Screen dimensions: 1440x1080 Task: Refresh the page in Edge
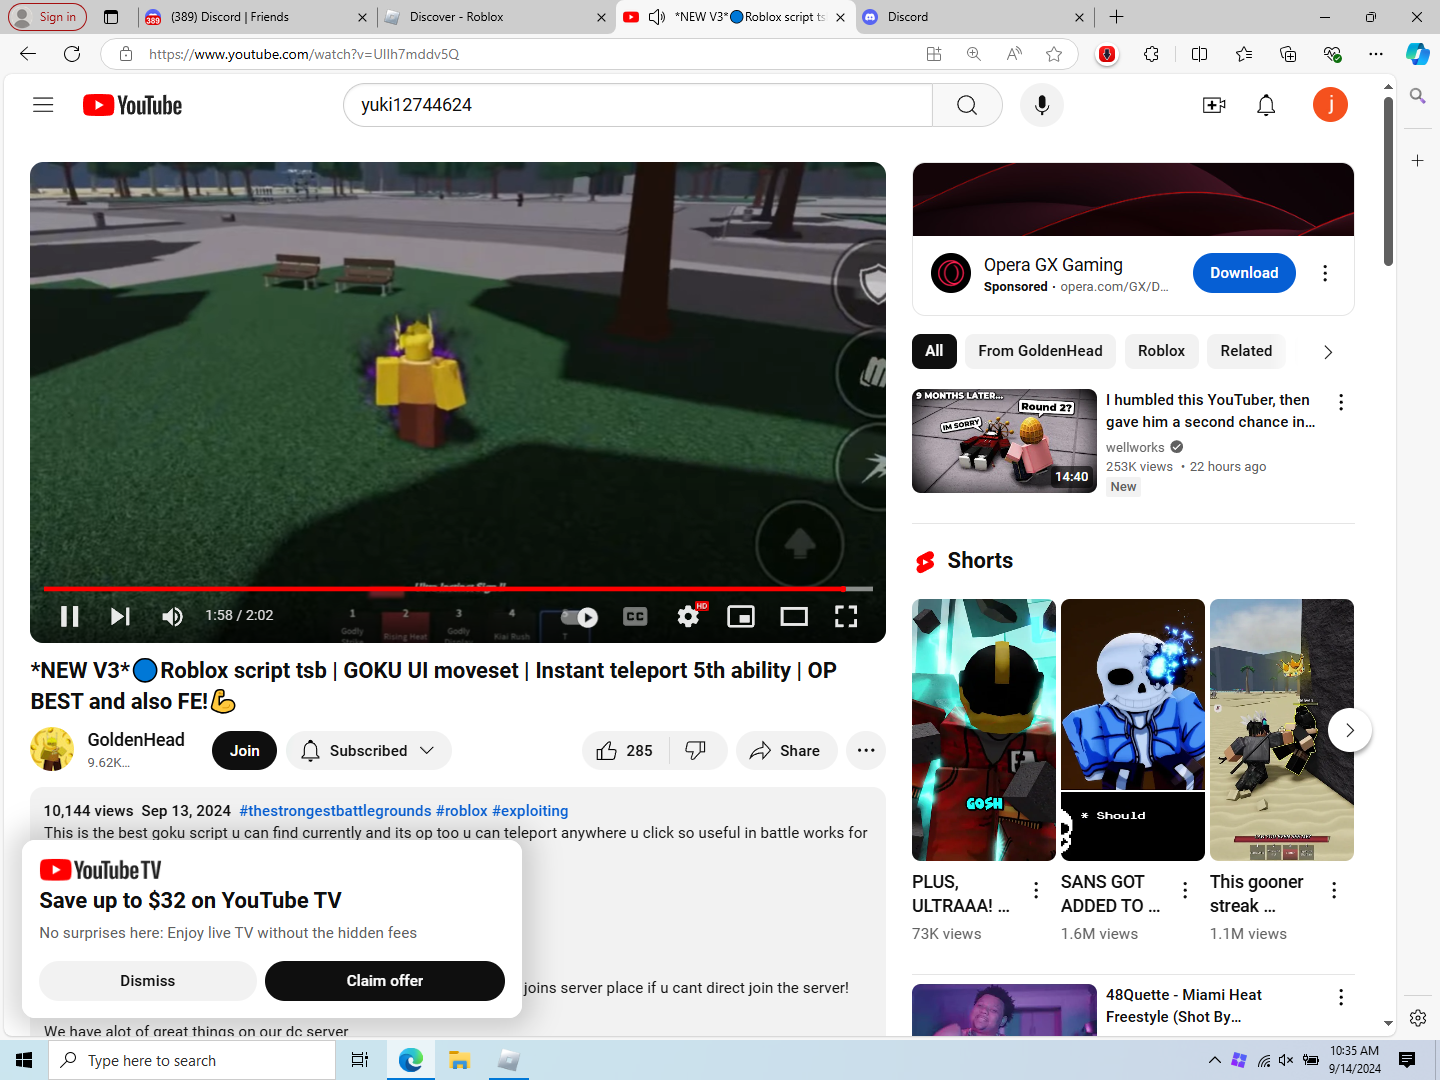tap(72, 54)
